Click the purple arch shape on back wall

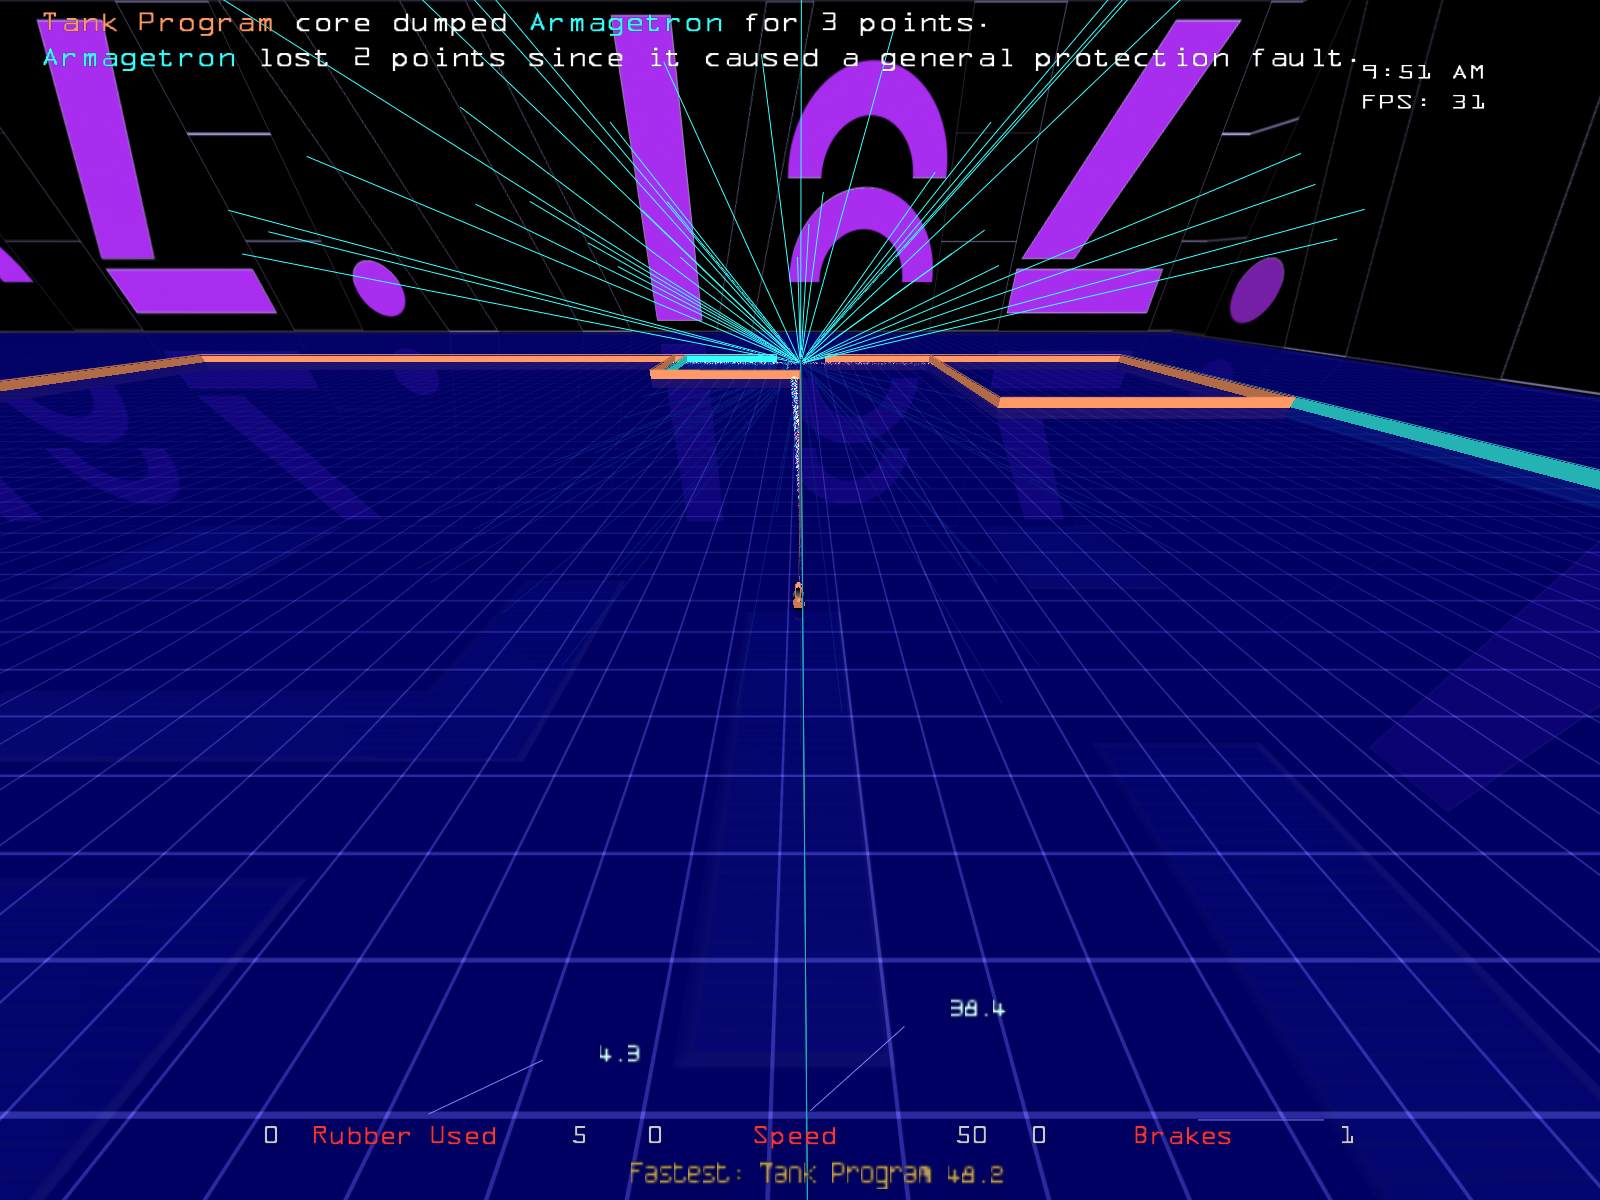click(x=866, y=135)
